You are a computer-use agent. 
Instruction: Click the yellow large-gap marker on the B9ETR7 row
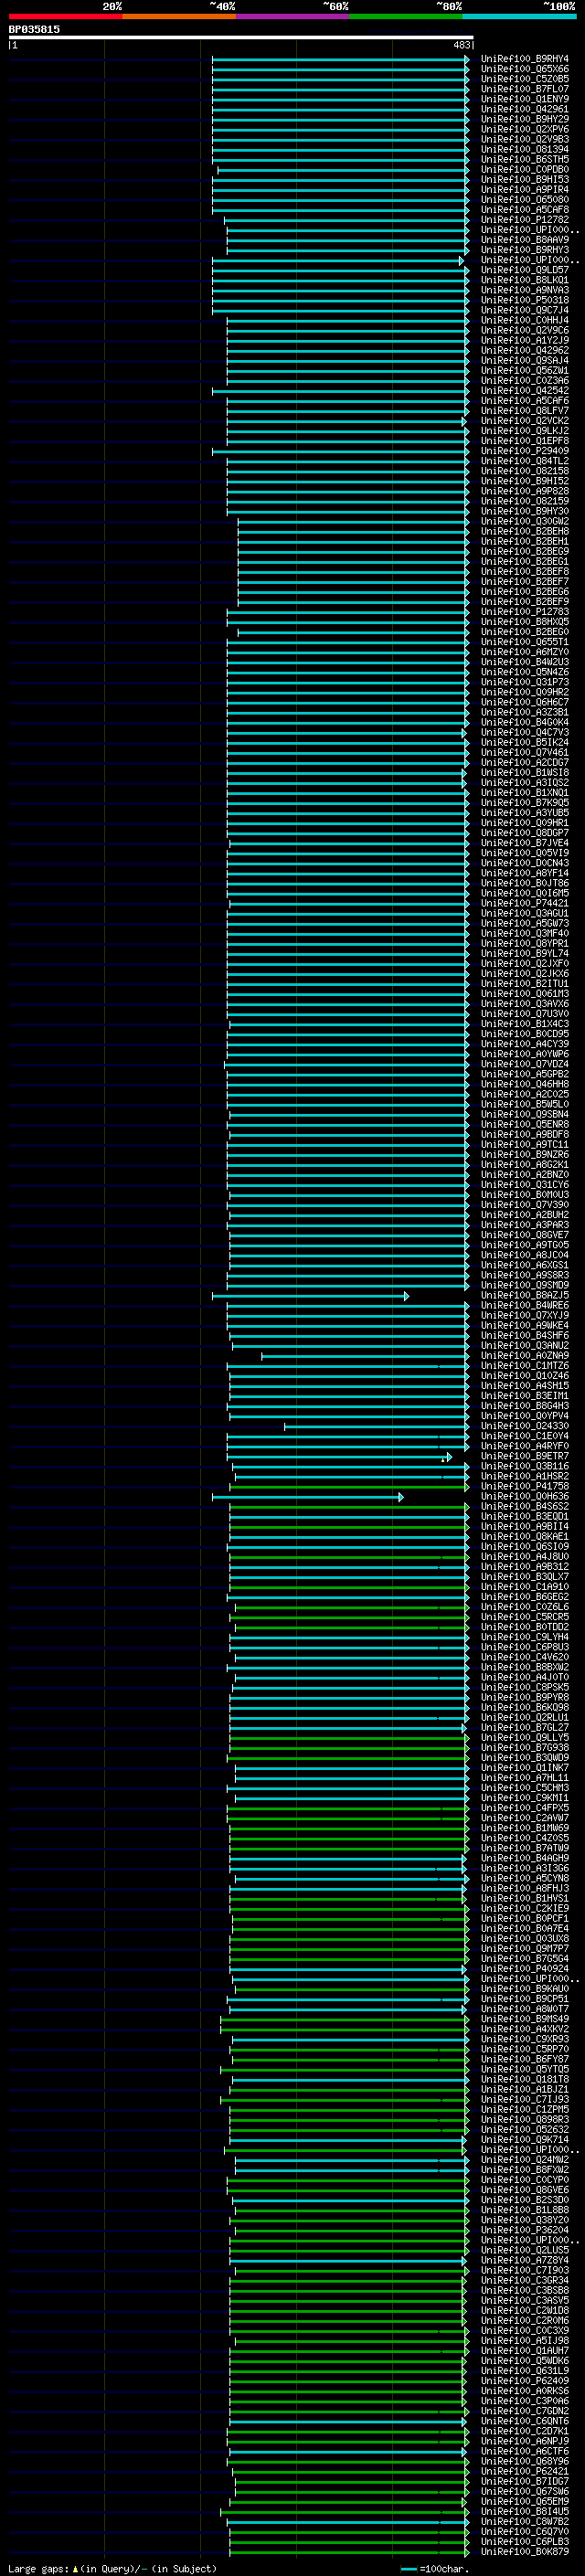tap(443, 1459)
